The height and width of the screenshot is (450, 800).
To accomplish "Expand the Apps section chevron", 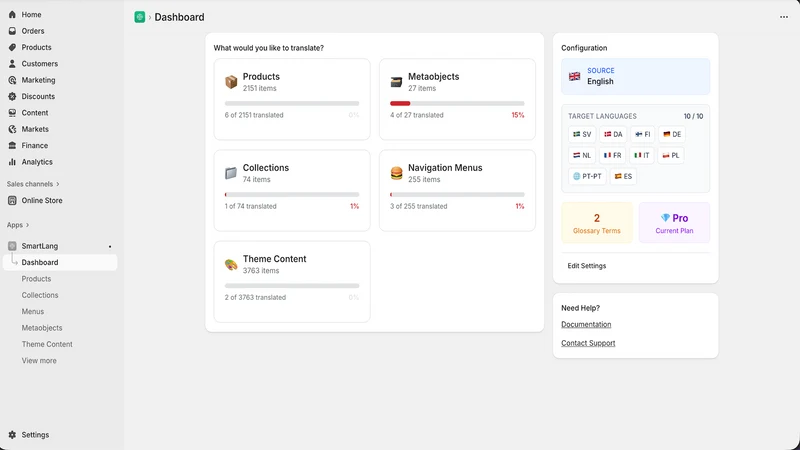I will [28, 225].
